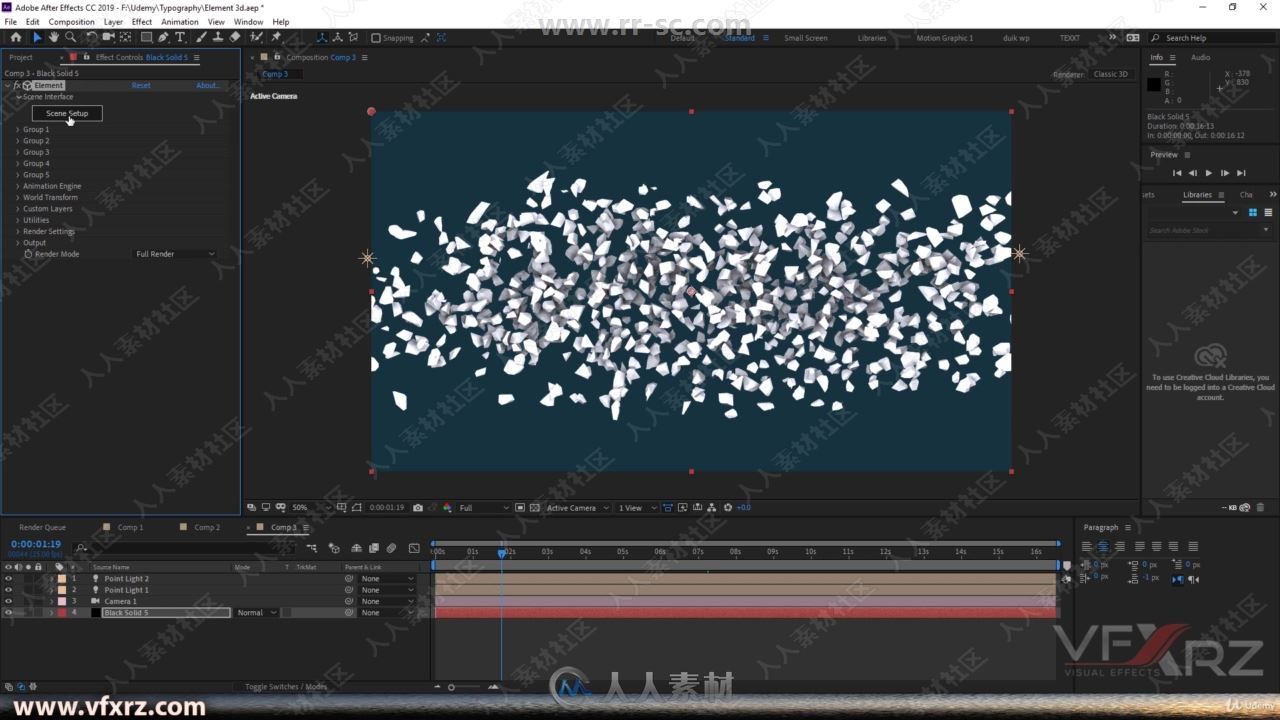Expand the Render Settings section
The image size is (1280, 720).
(18, 232)
